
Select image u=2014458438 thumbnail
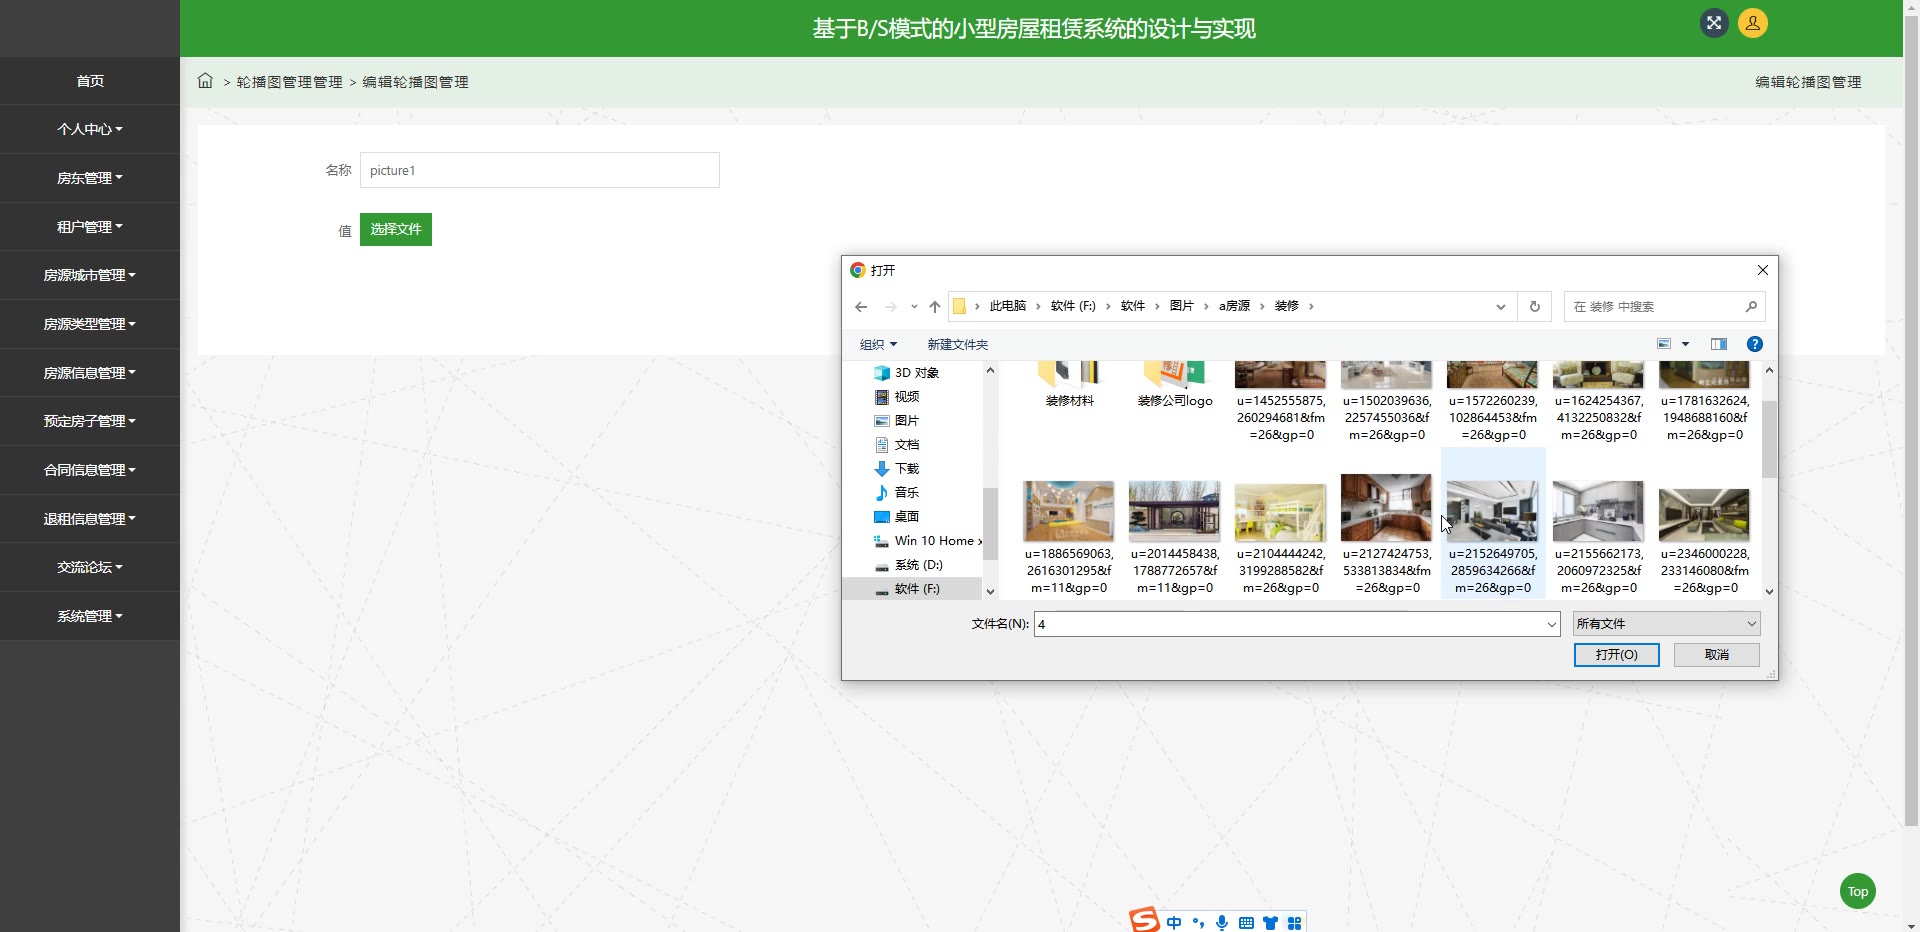(x=1175, y=511)
